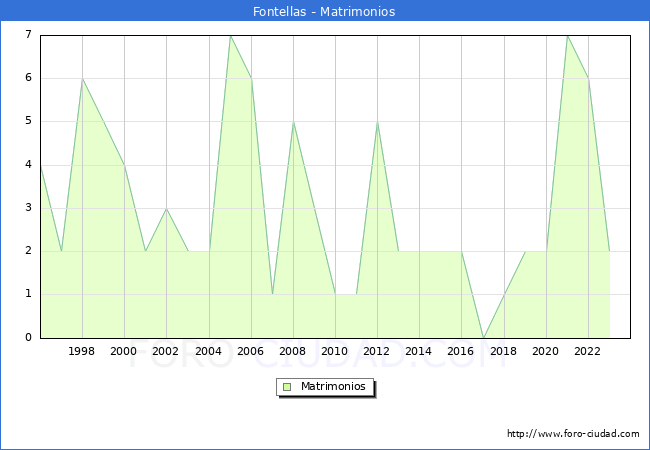Click the Matrimonios legend label
The width and height of the screenshot is (650, 450).
pyautogui.click(x=333, y=386)
